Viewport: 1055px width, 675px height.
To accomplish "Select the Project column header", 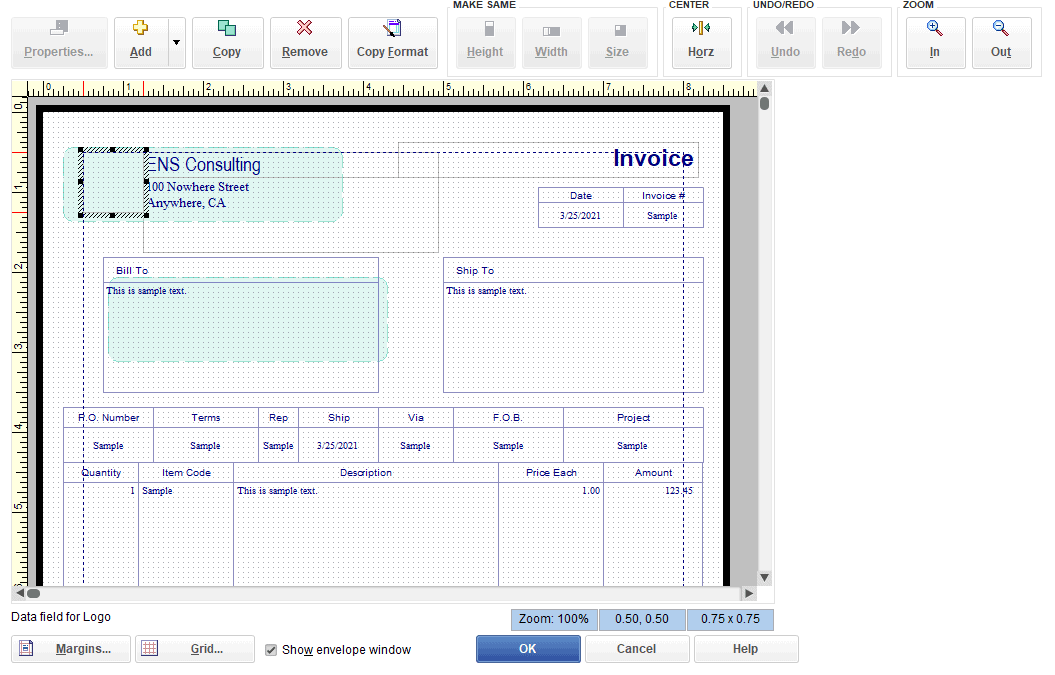I will [634, 417].
